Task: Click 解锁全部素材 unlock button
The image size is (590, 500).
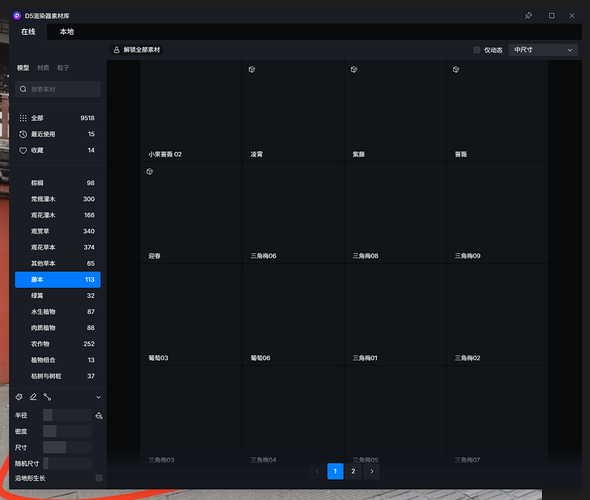Action: pos(137,50)
